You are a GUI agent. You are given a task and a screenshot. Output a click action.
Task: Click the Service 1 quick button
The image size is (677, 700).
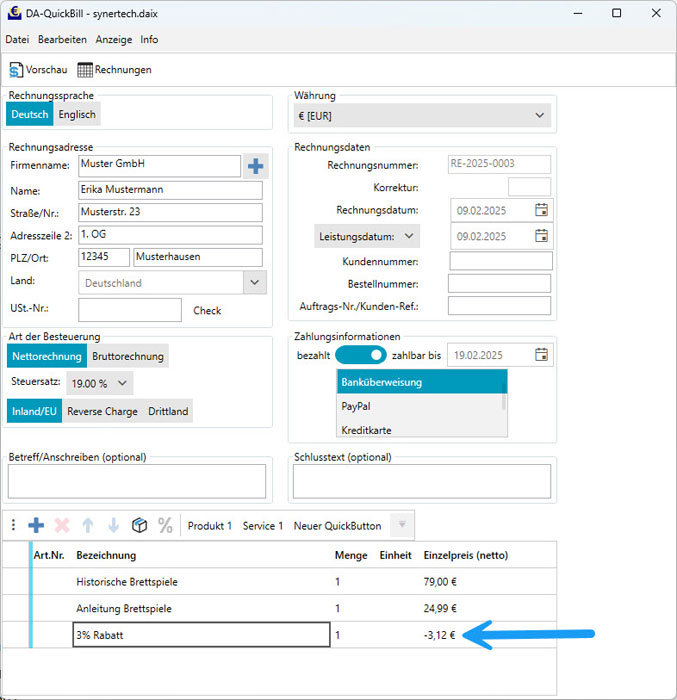point(263,526)
